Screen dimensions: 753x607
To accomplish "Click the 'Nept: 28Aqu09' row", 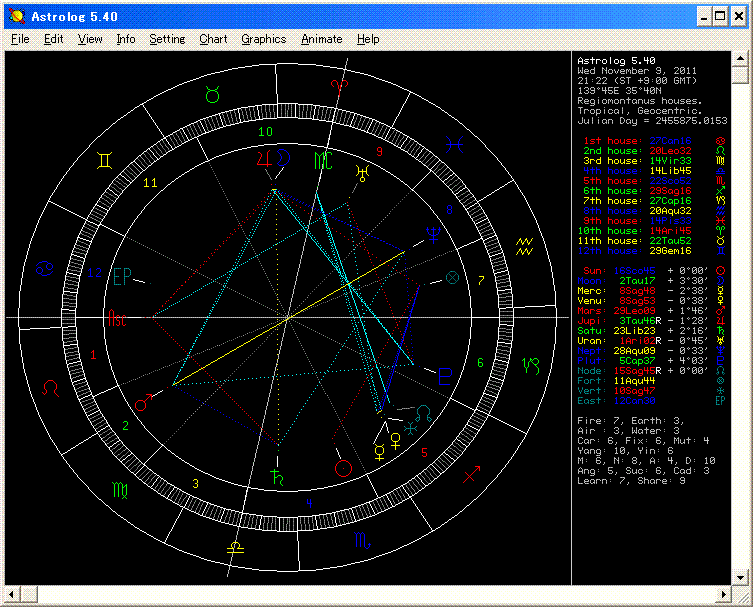I will click(x=651, y=351).
